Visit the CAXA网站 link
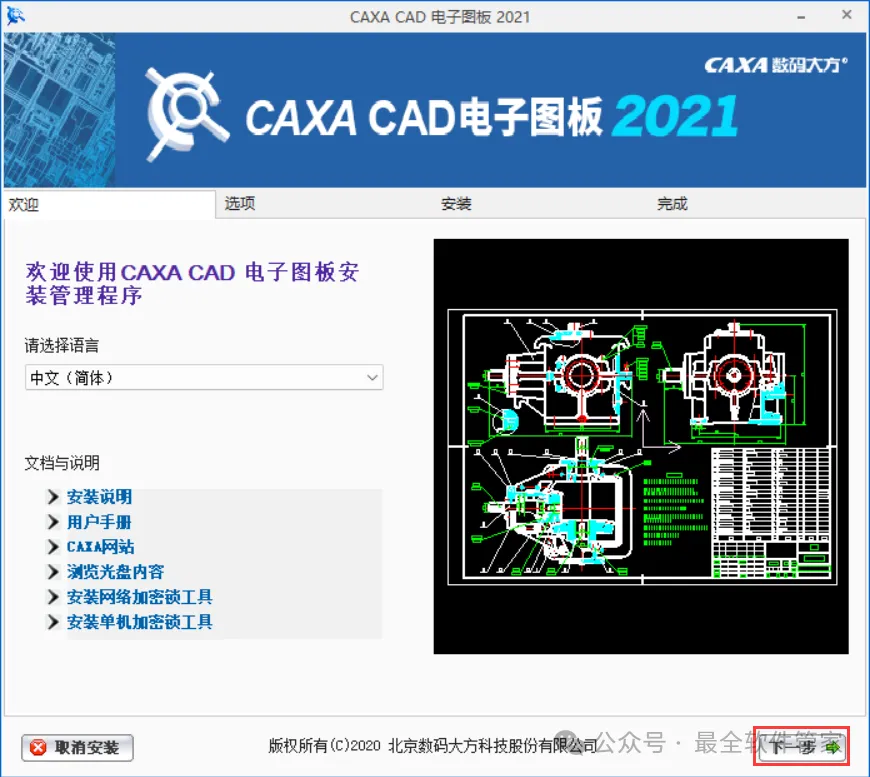 click(x=100, y=547)
